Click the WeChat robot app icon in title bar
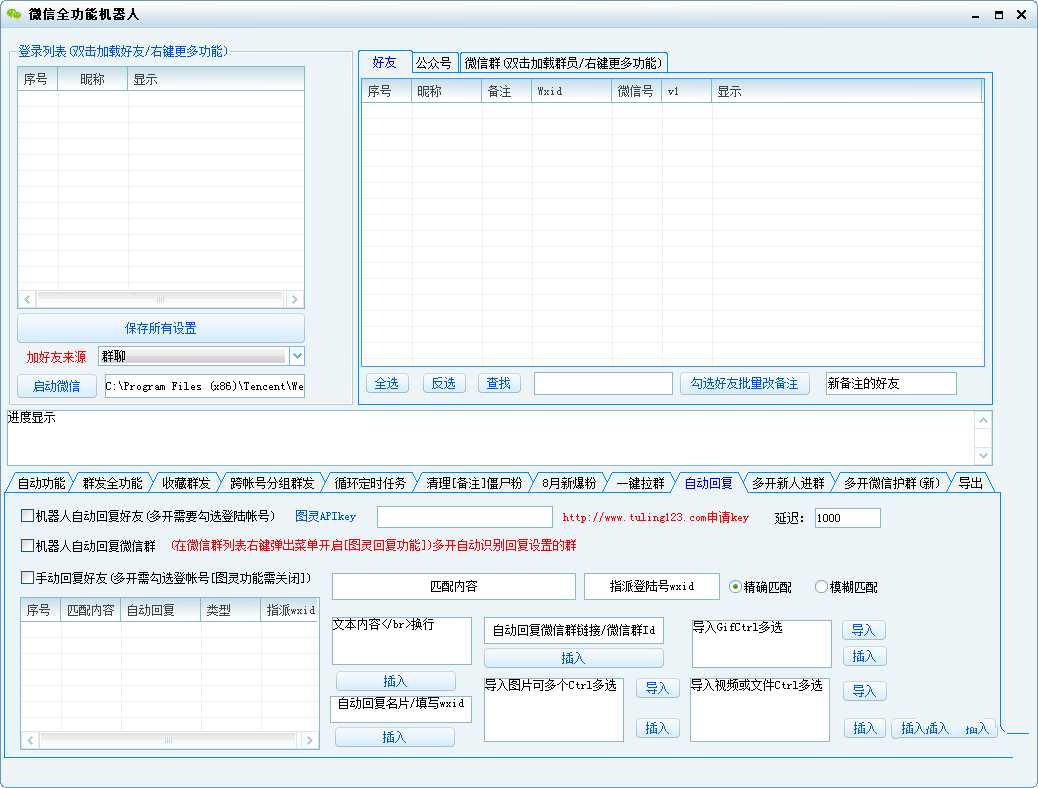The width and height of the screenshot is (1038, 788). tap(13, 14)
